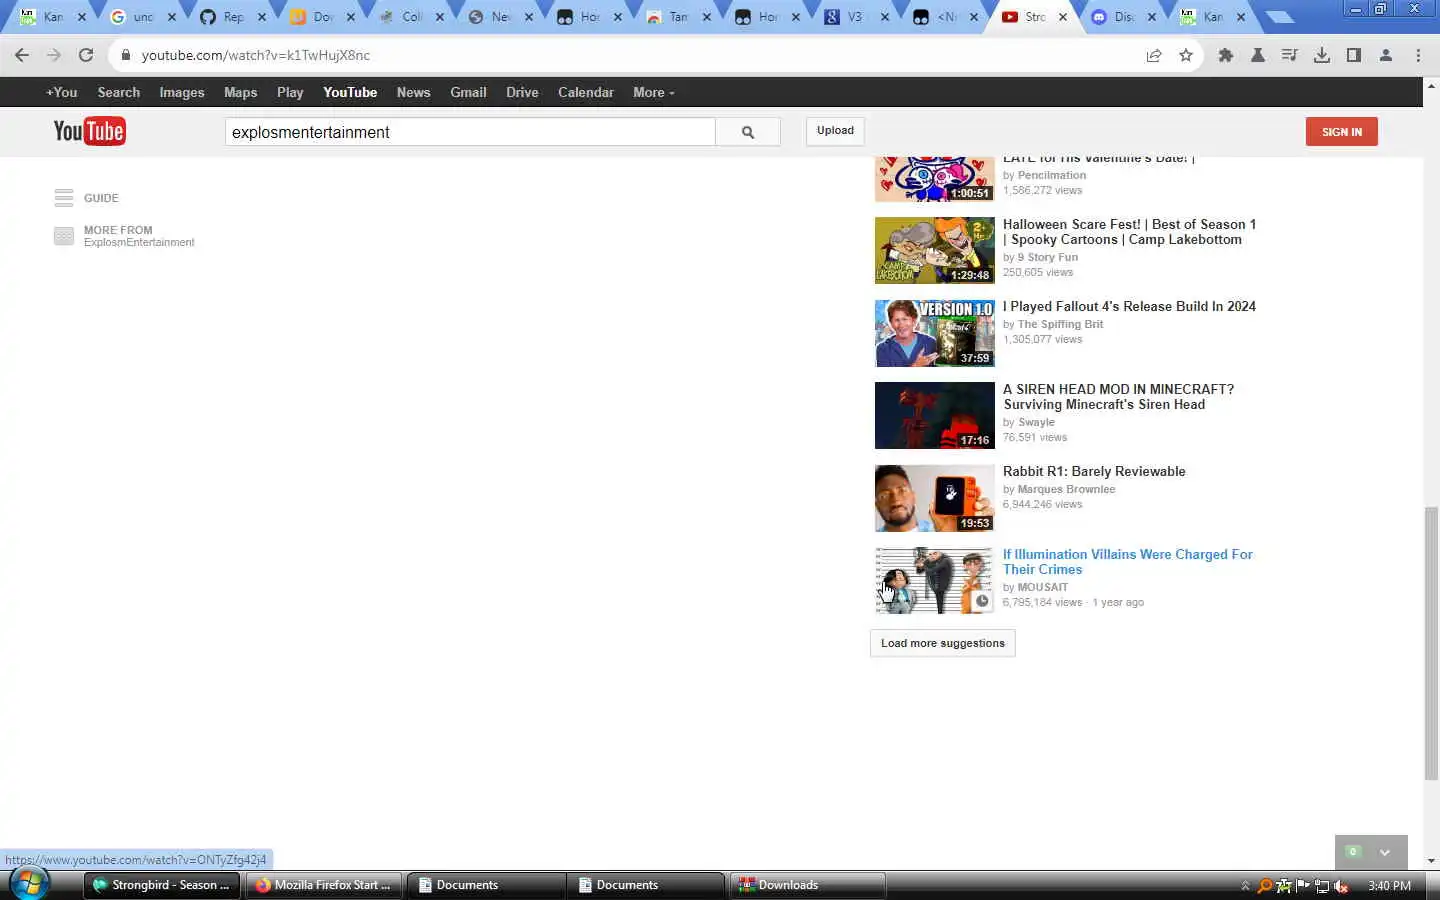The image size is (1440, 900).
Task: Click the network tray icon
Action: click(1322, 886)
